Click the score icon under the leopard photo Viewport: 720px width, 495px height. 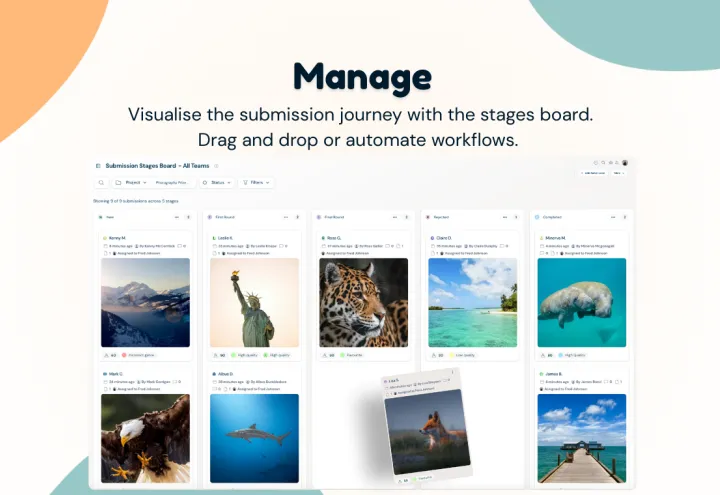[x=325, y=355]
